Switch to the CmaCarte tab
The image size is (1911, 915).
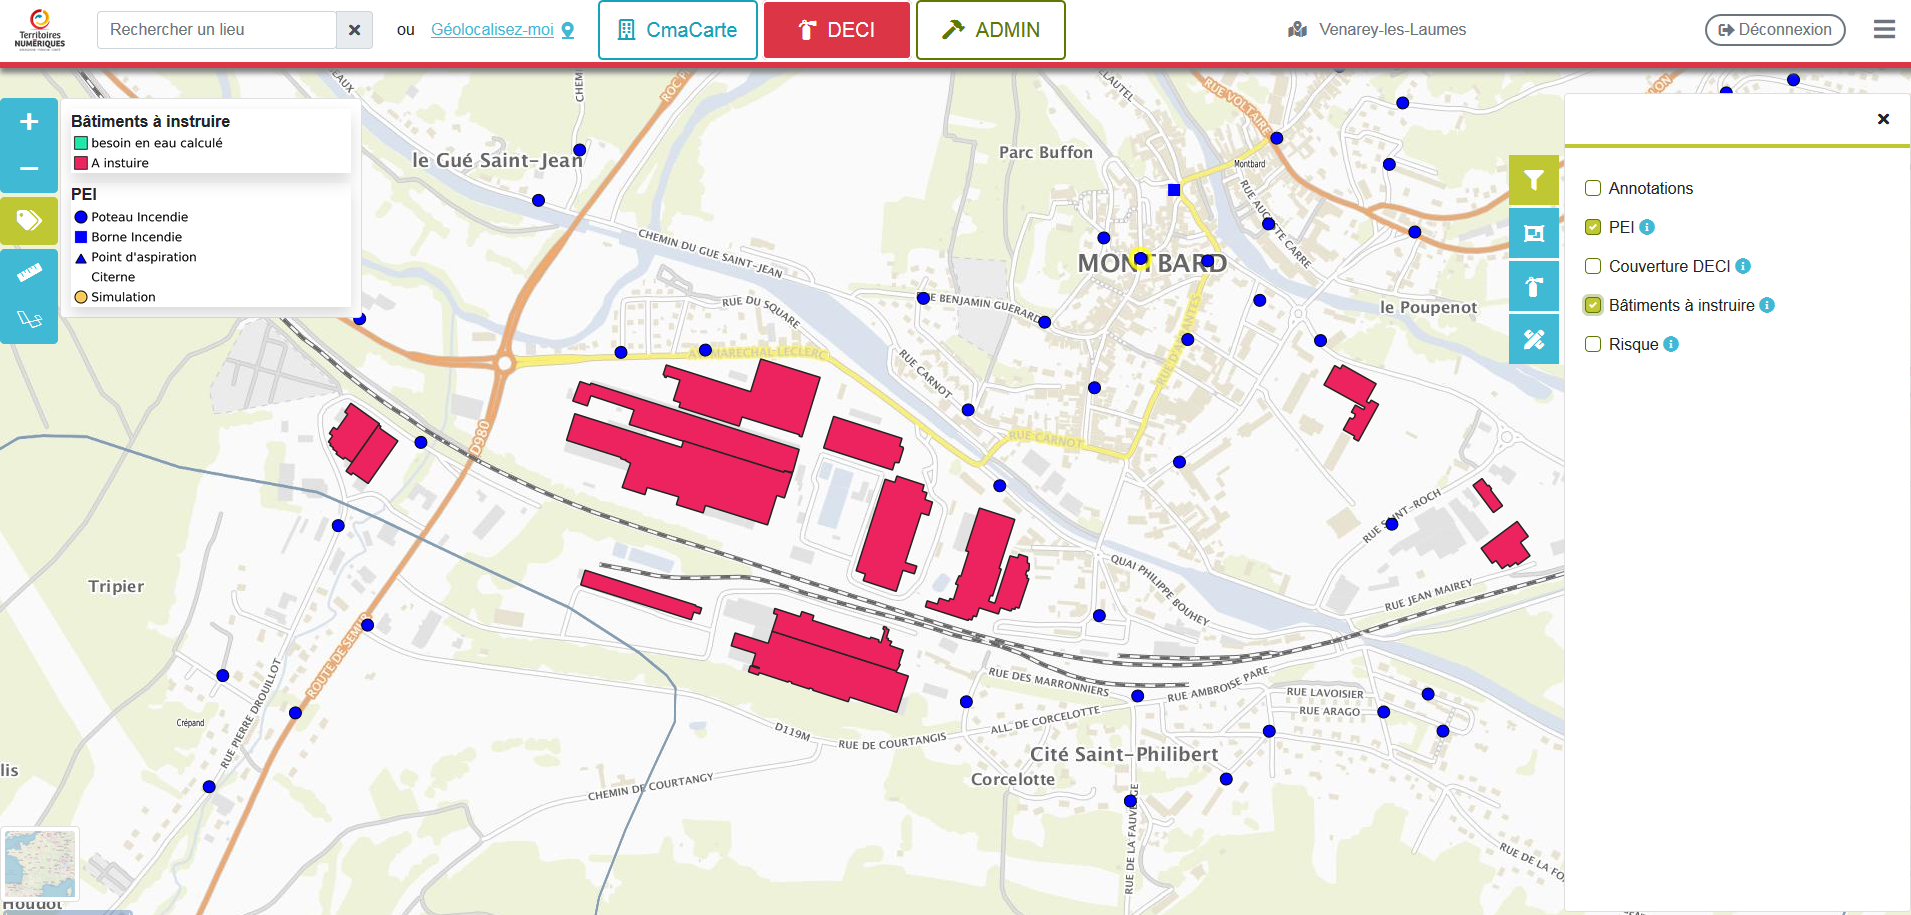pyautogui.click(x=677, y=30)
